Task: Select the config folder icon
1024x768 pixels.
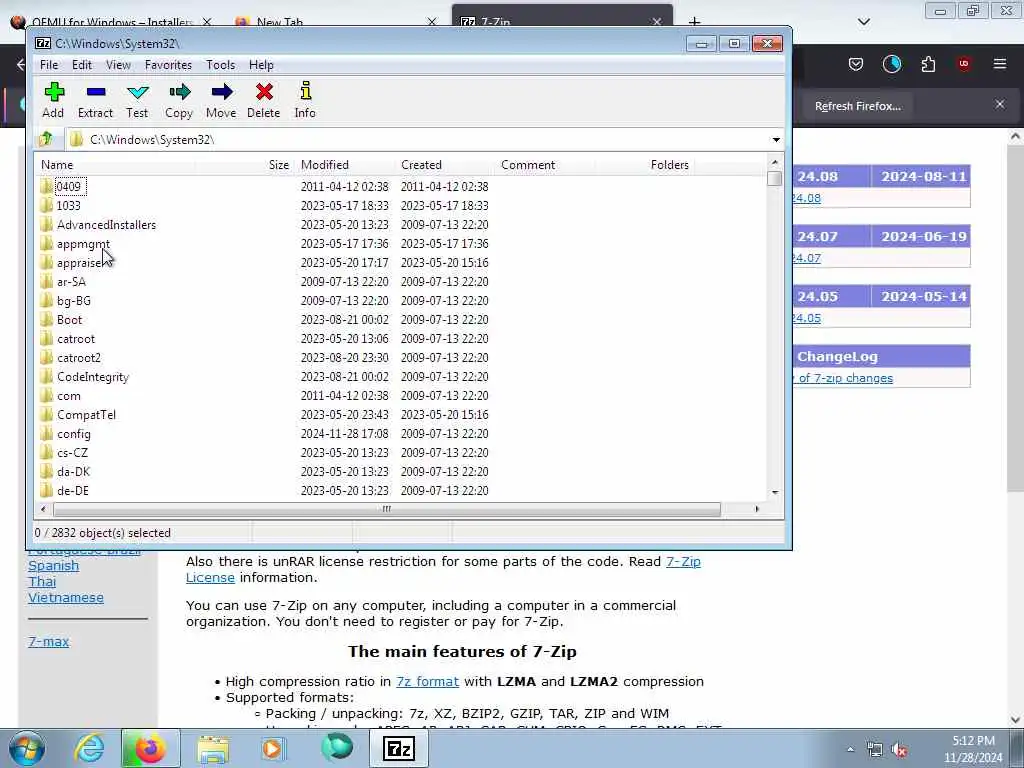Action: 46,434
